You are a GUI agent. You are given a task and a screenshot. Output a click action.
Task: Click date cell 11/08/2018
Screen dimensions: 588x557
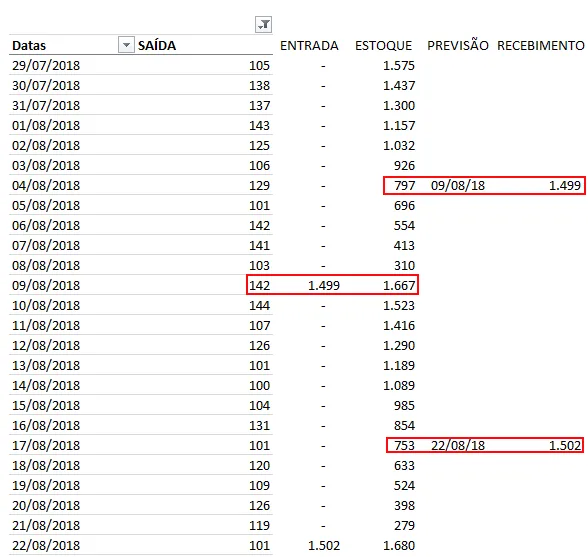46,325
